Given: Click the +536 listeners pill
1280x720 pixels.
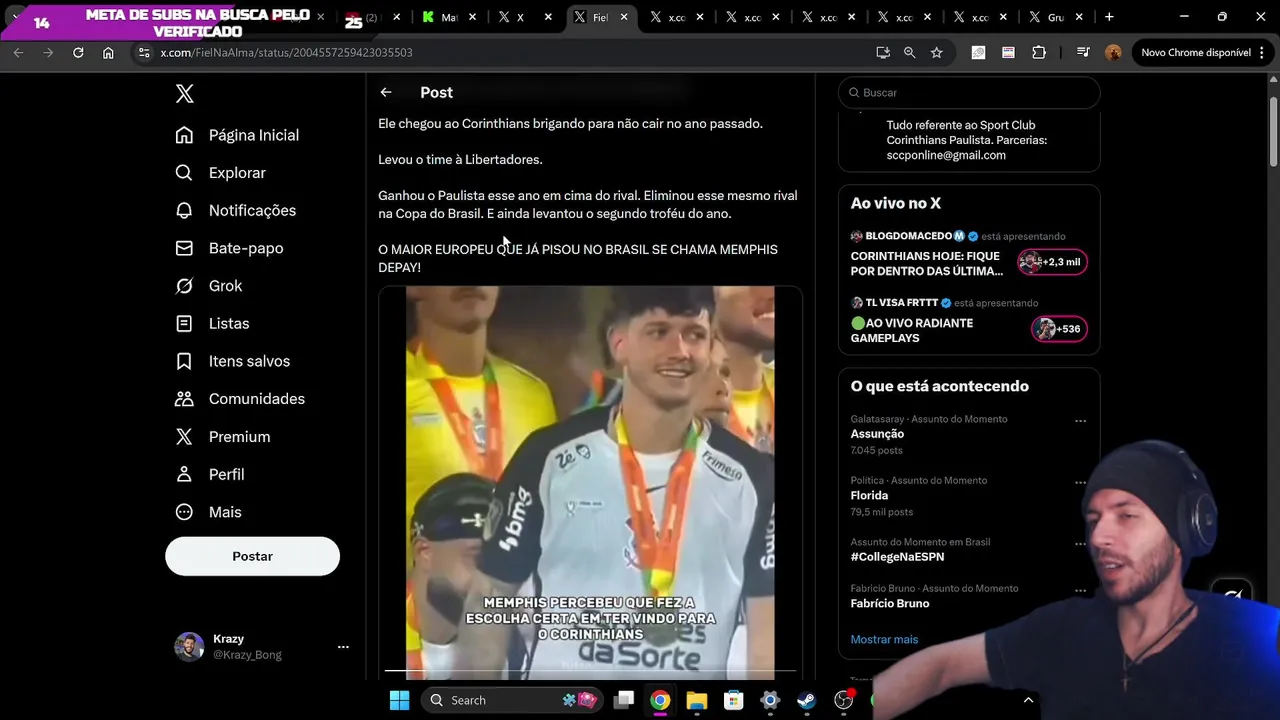Looking at the screenshot, I should (1059, 329).
